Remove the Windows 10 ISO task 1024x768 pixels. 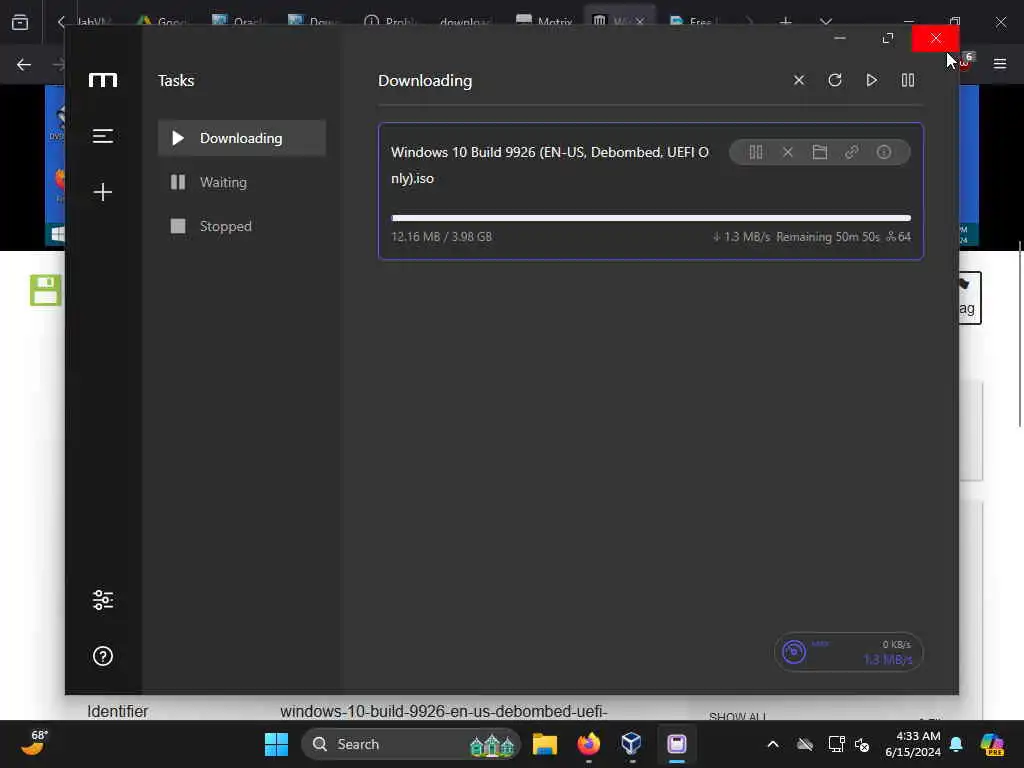pos(788,152)
